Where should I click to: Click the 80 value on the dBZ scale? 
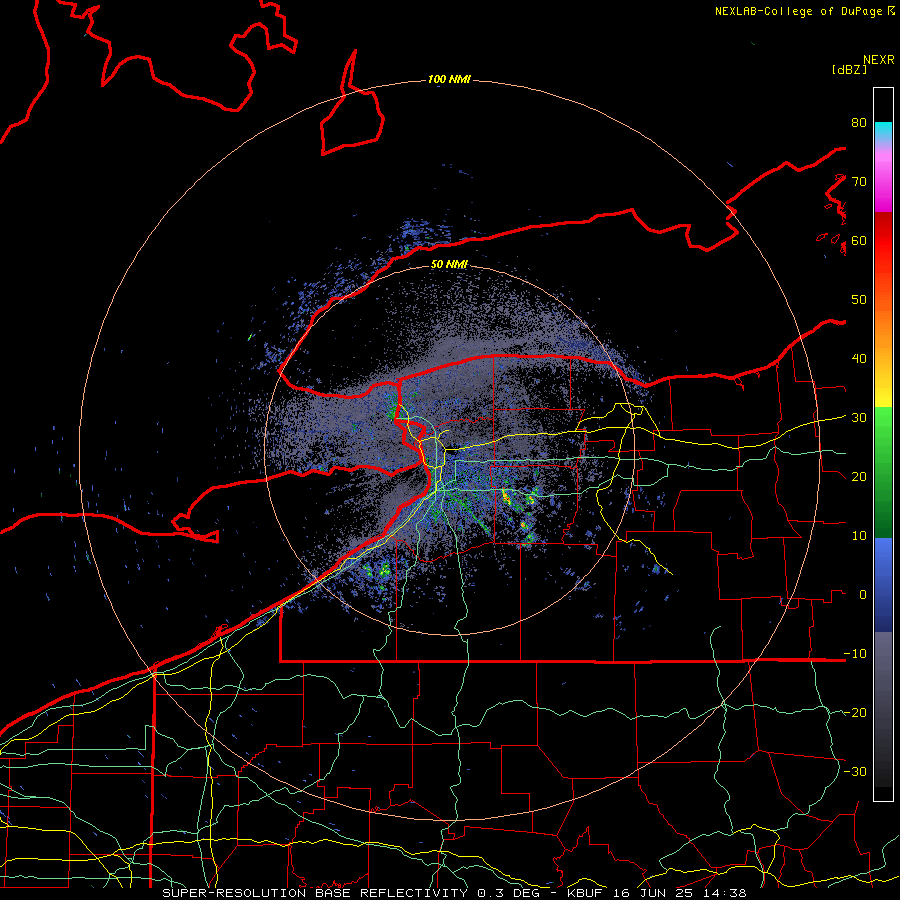859,123
